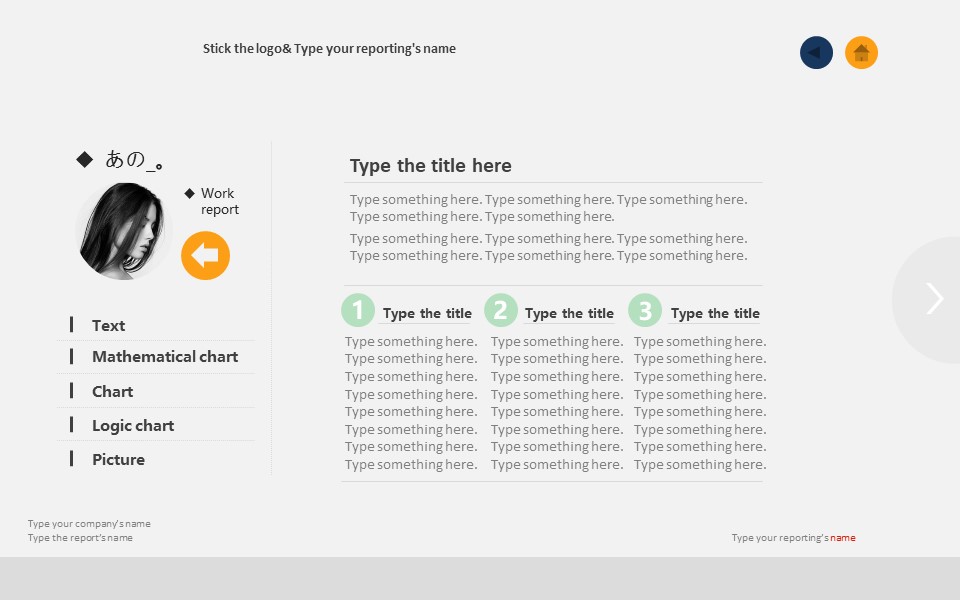Click the green number 2 circle
This screenshot has height=600, width=960.
[x=501, y=310]
